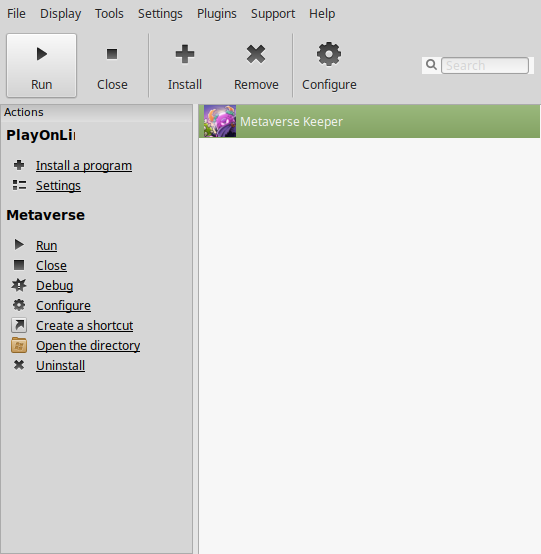Click the Install label in toolbar
541x554 pixels.
185,84
